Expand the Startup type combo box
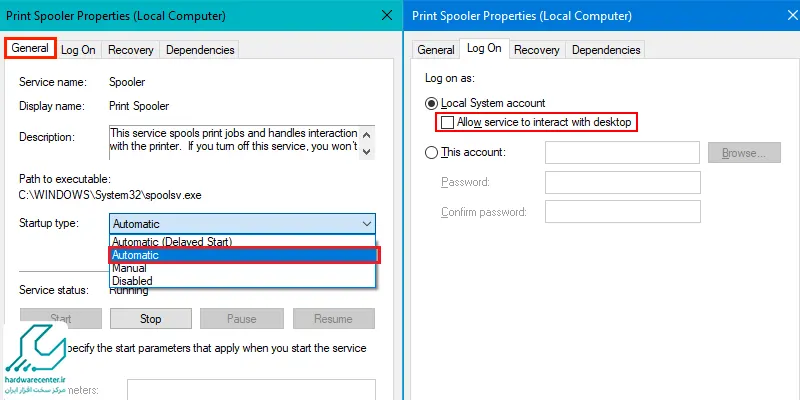This screenshot has width=800, height=400. tap(242, 224)
